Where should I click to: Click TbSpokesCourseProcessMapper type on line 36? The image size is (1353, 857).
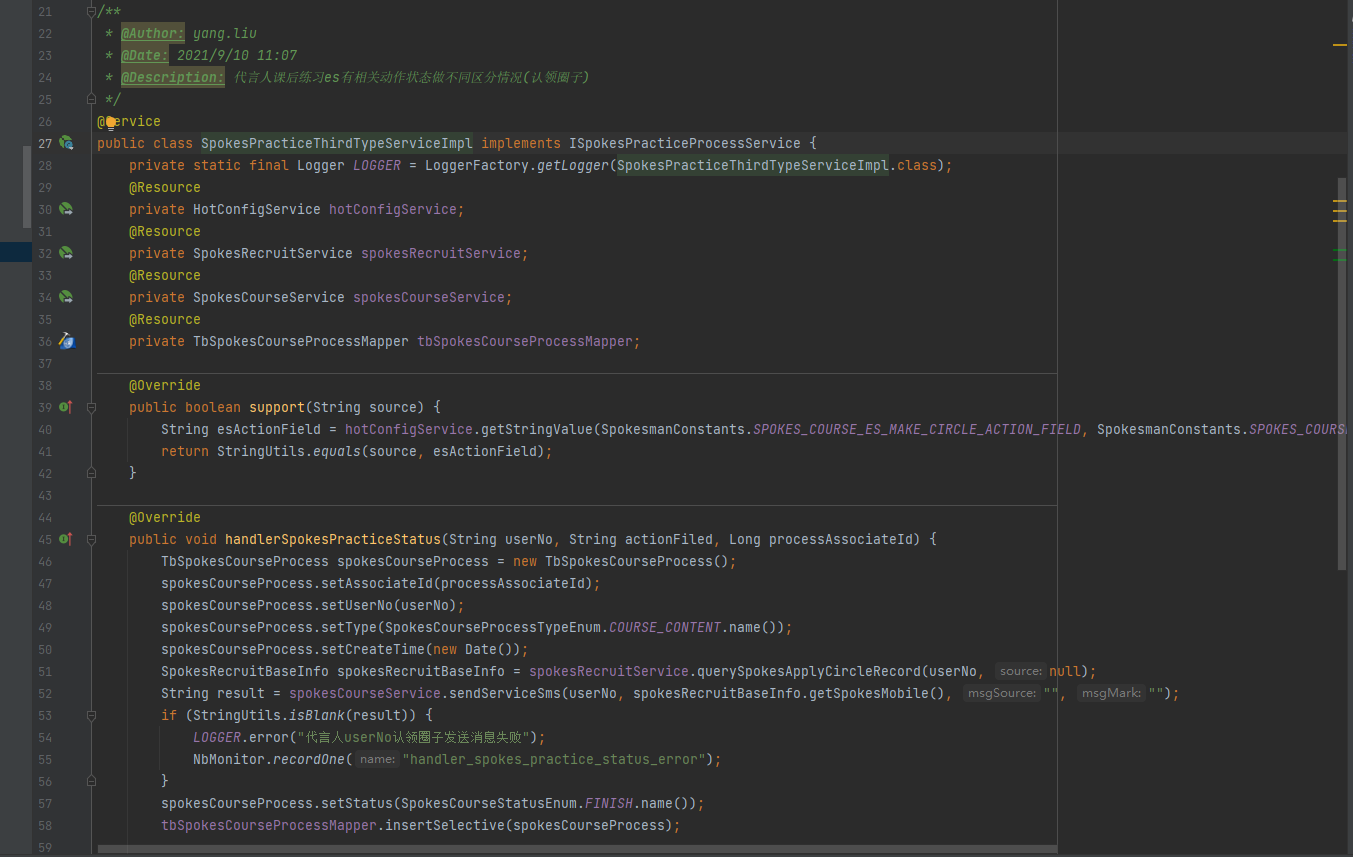pyautogui.click(x=301, y=341)
